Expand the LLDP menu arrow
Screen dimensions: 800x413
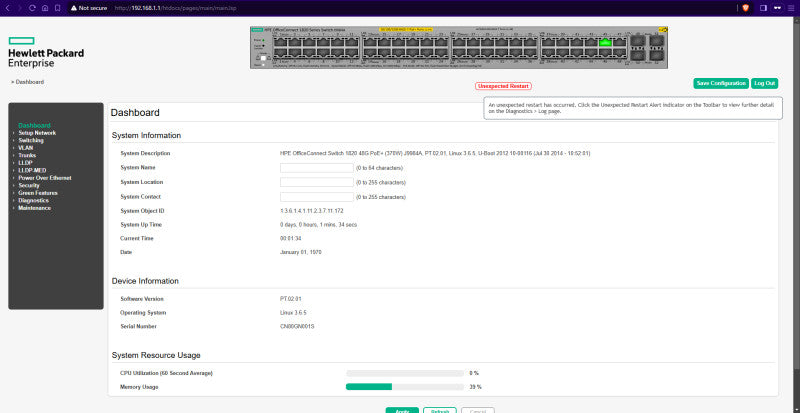tap(14, 163)
